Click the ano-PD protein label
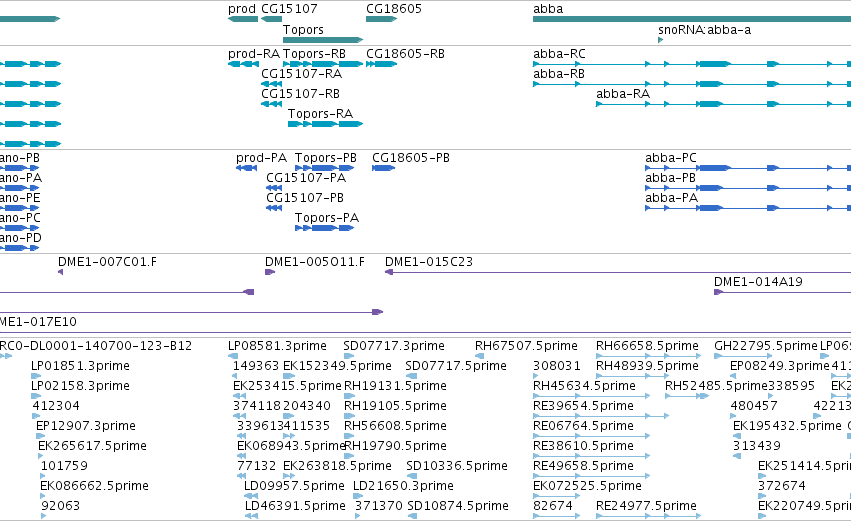 point(21,238)
